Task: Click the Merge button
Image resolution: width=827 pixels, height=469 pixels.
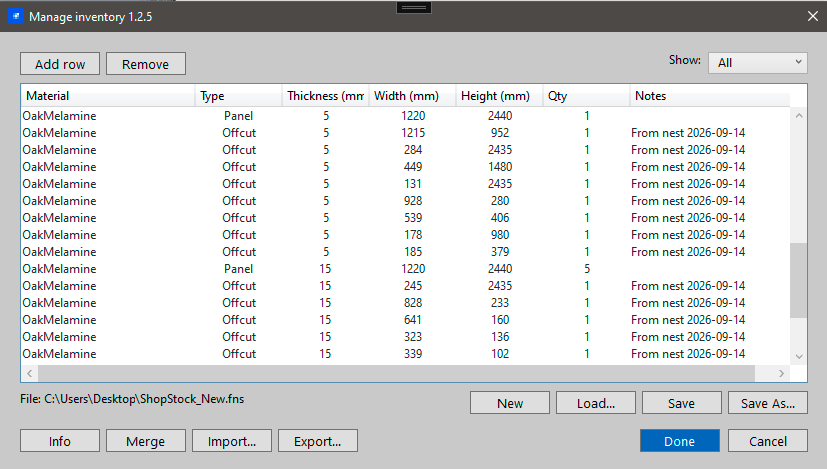Action: point(146,441)
